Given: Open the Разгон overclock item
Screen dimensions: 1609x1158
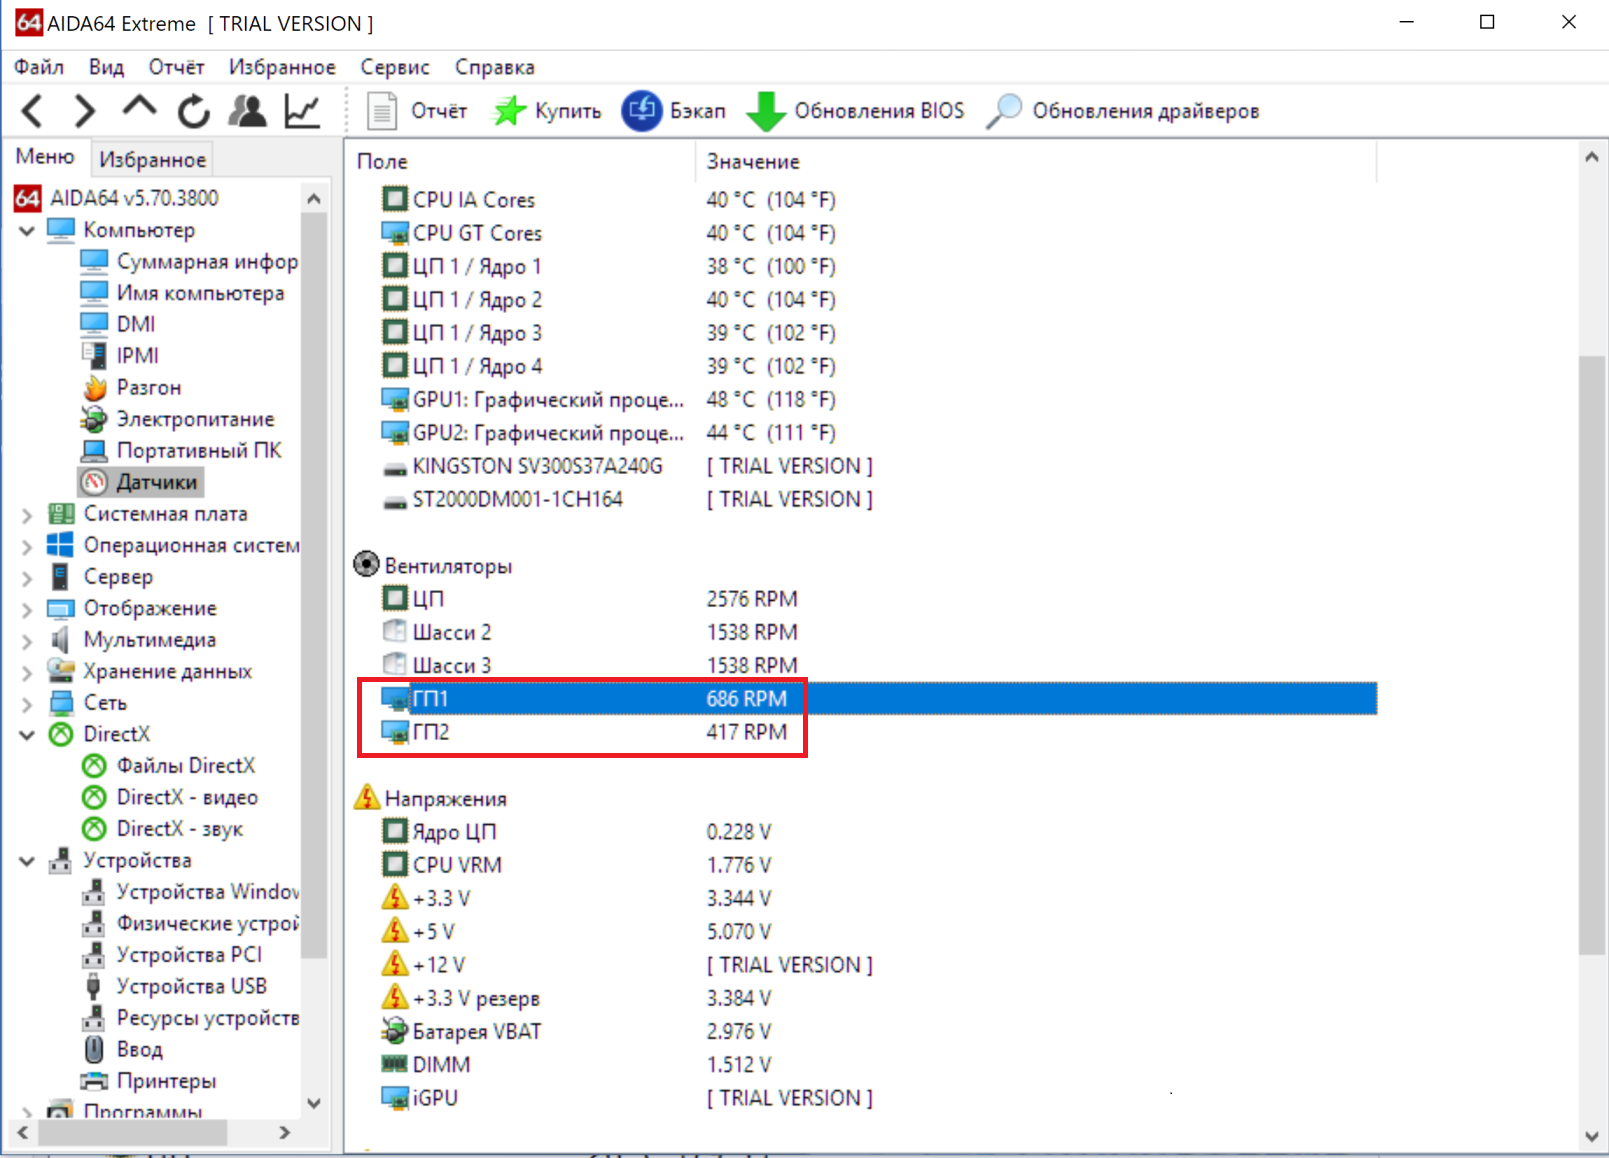Looking at the screenshot, I should point(131,387).
